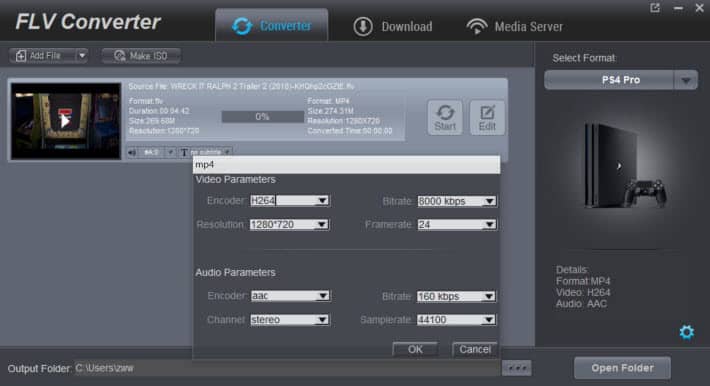Click the "Video: H264" details text
710x386 pixels.
point(583,292)
